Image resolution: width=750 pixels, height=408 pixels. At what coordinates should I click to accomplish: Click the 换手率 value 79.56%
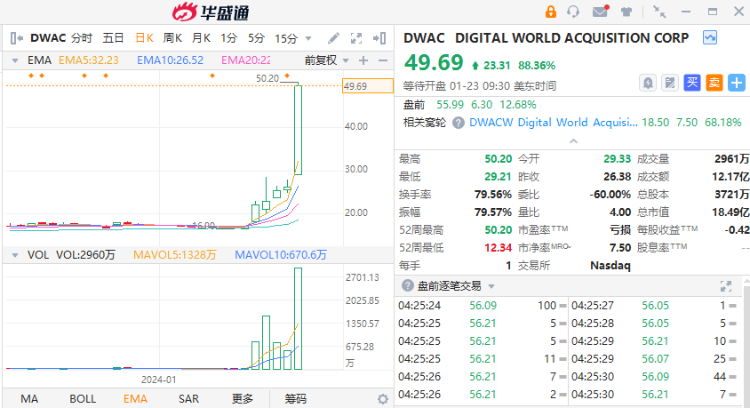click(x=493, y=195)
